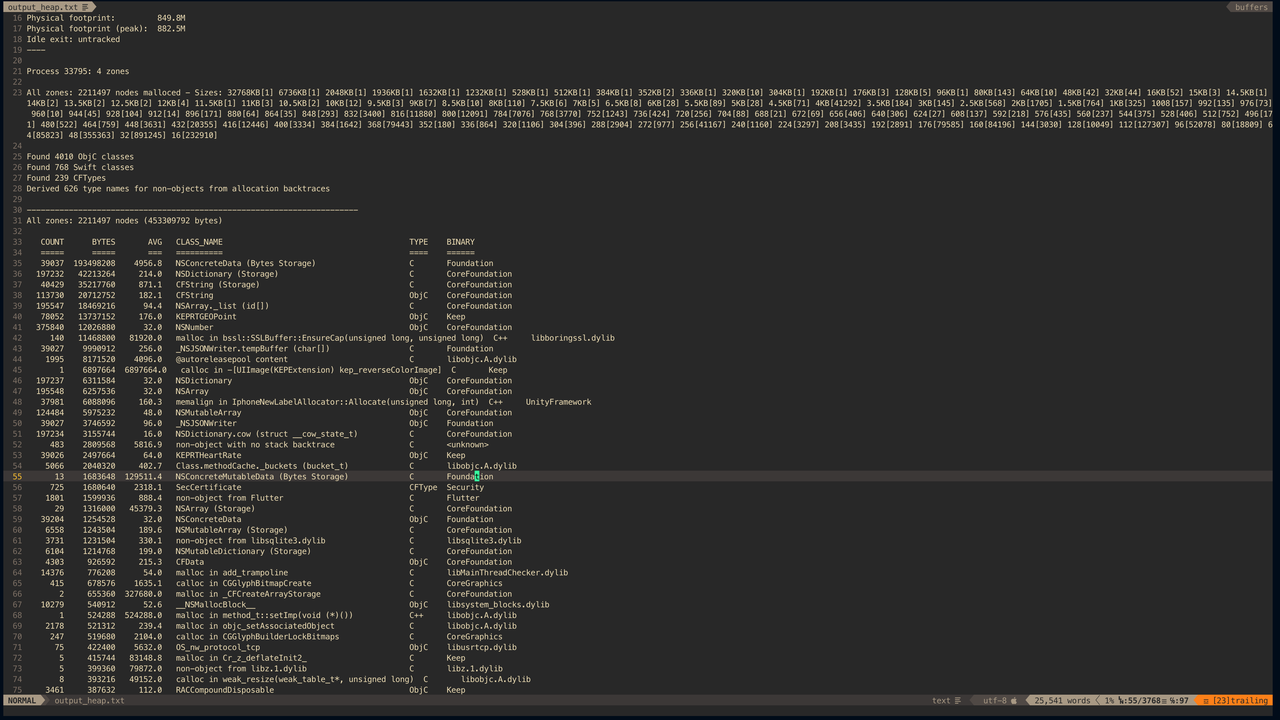This screenshot has height=720, width=1280.
Task: Click the line position 55/3768 indicator
Action: (x=1139, y=701)
